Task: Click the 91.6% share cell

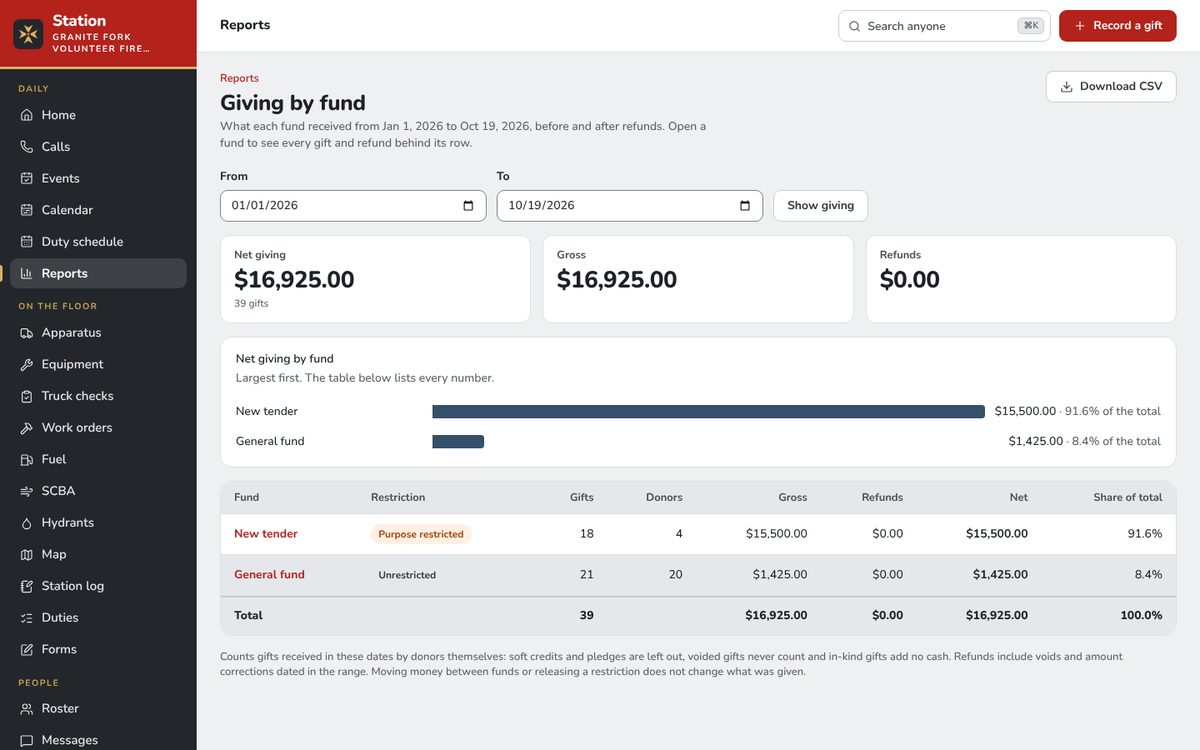Action: (x=1145, y=534)
